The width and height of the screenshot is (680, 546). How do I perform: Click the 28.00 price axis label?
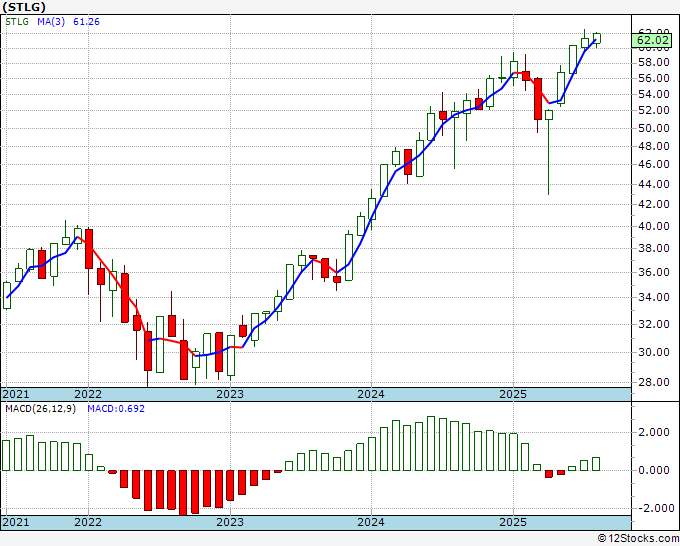point(654,382)
